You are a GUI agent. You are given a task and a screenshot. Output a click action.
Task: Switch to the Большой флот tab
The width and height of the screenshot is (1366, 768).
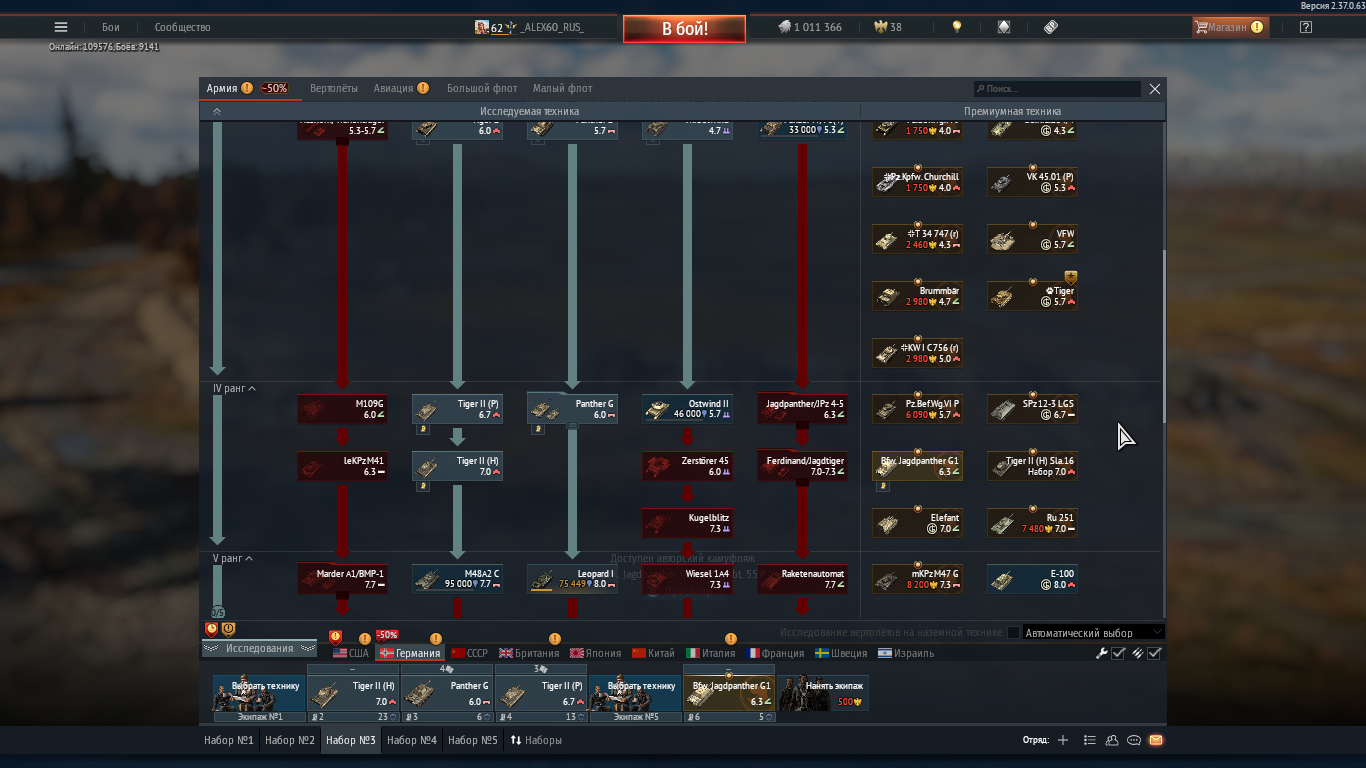482,88
